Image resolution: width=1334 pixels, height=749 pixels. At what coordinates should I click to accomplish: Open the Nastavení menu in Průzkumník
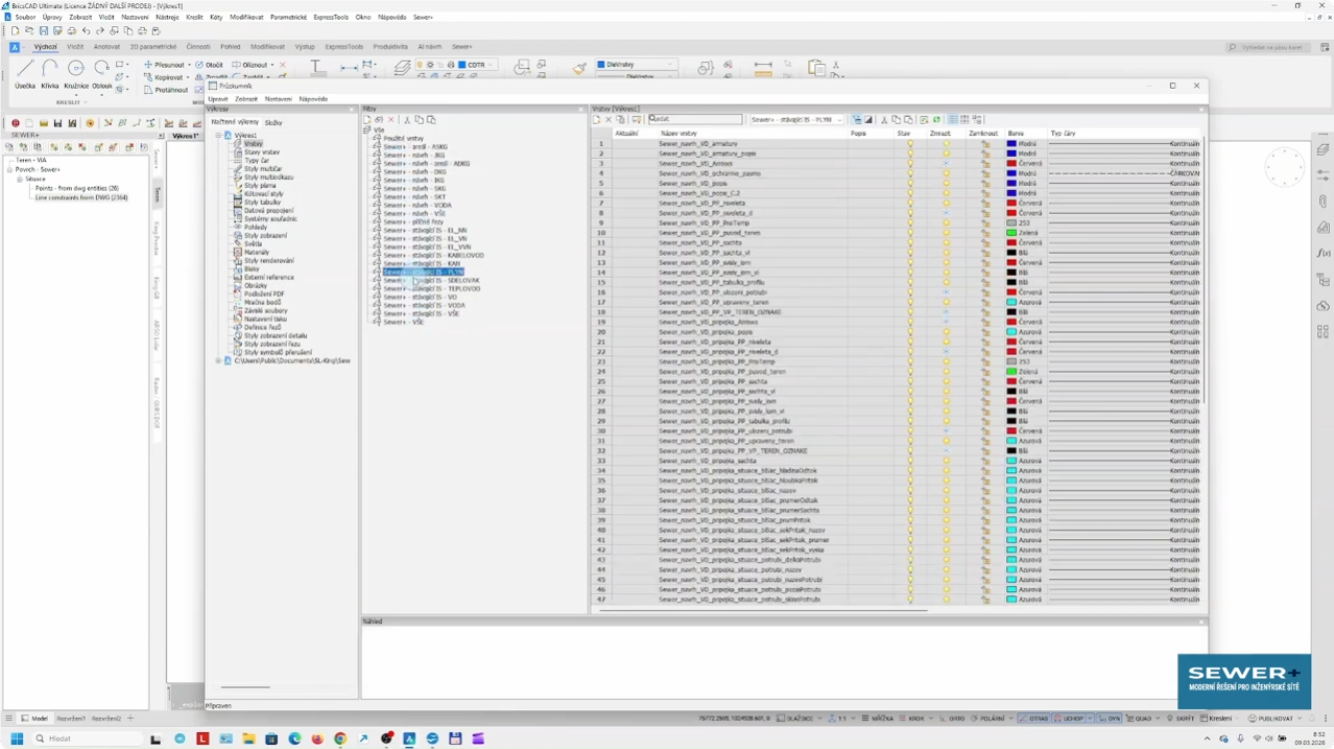tap(278, 99)
